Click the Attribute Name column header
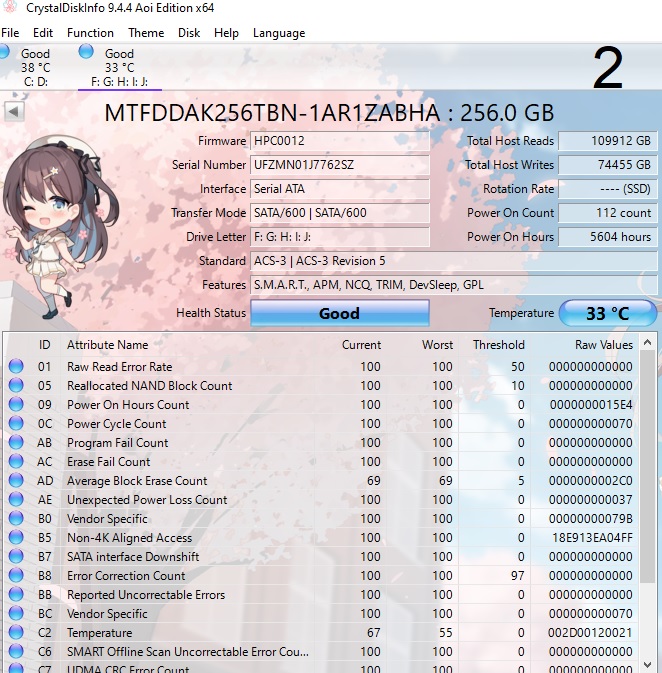The width and height of the screenshot is (662, 673). 107,345
